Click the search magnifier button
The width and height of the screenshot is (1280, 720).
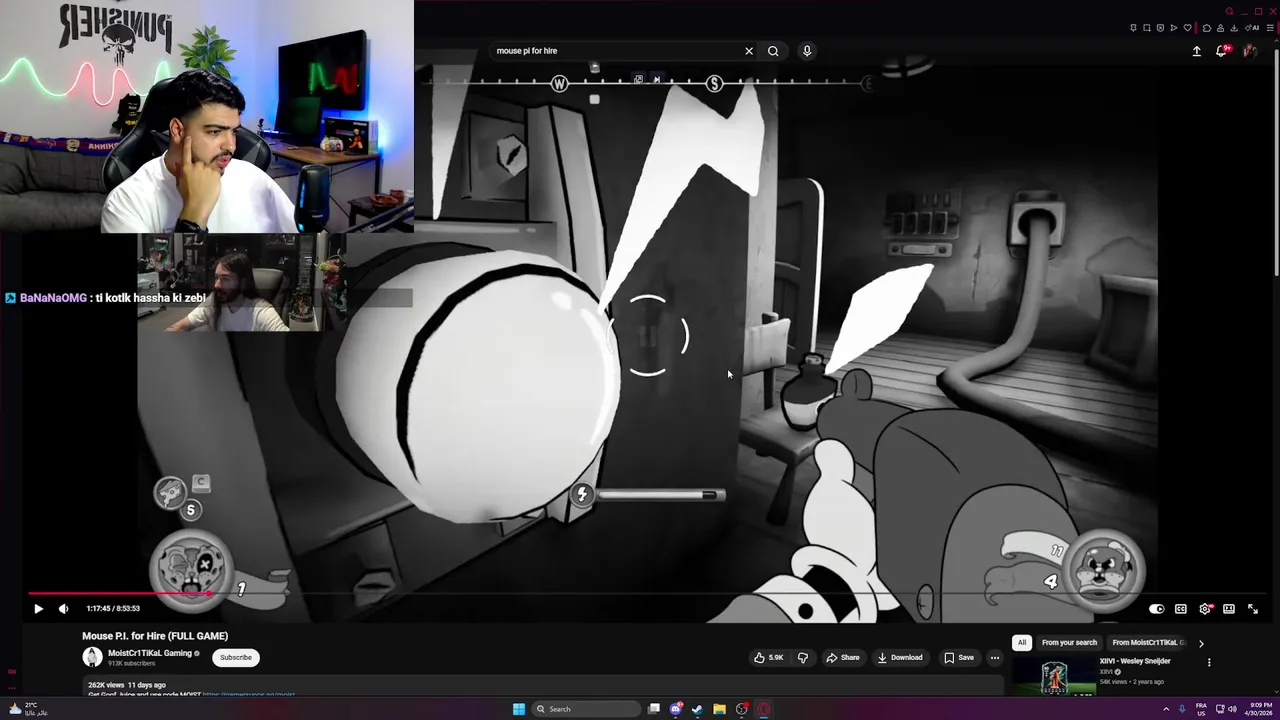pyautogui.click(x=773, y=51)
